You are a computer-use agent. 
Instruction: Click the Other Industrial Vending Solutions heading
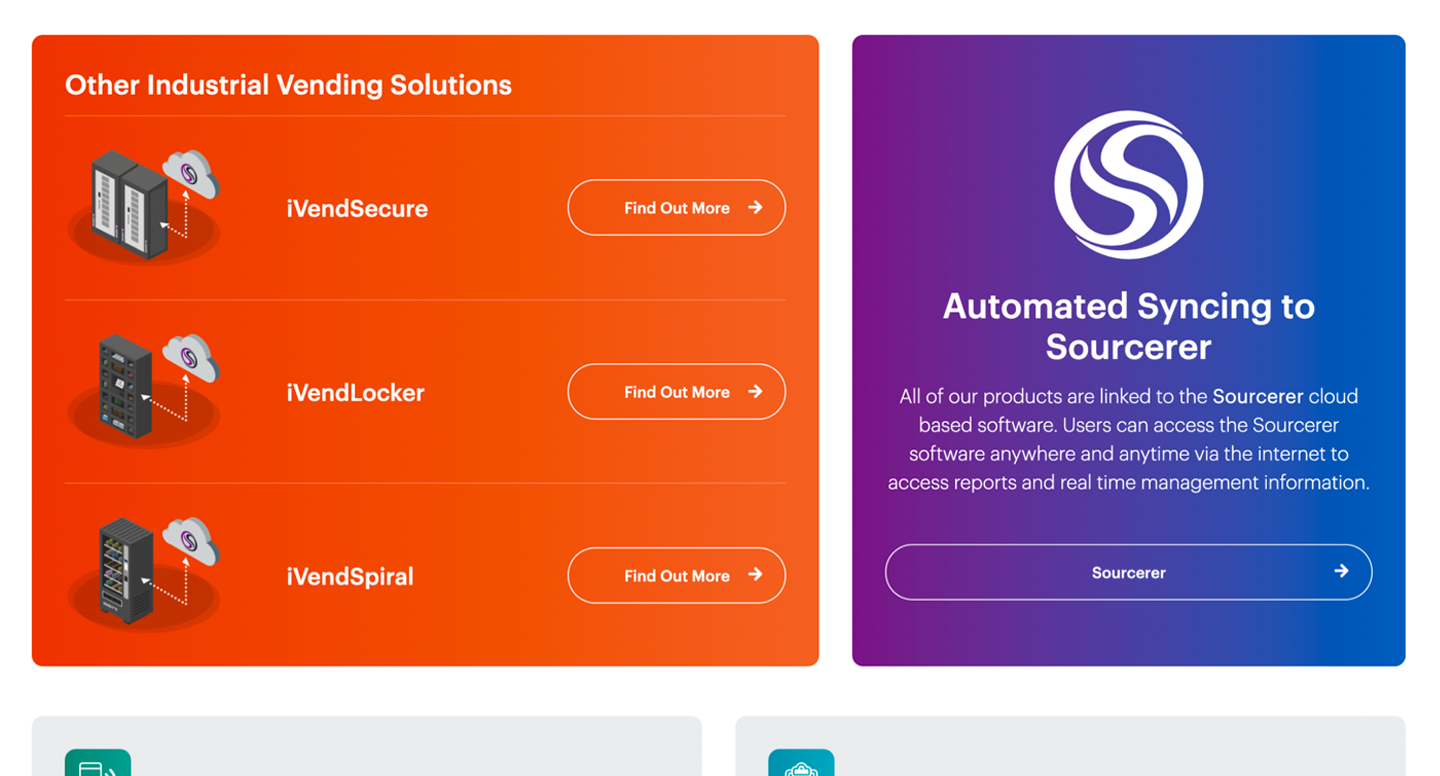[x=288, y=85]
